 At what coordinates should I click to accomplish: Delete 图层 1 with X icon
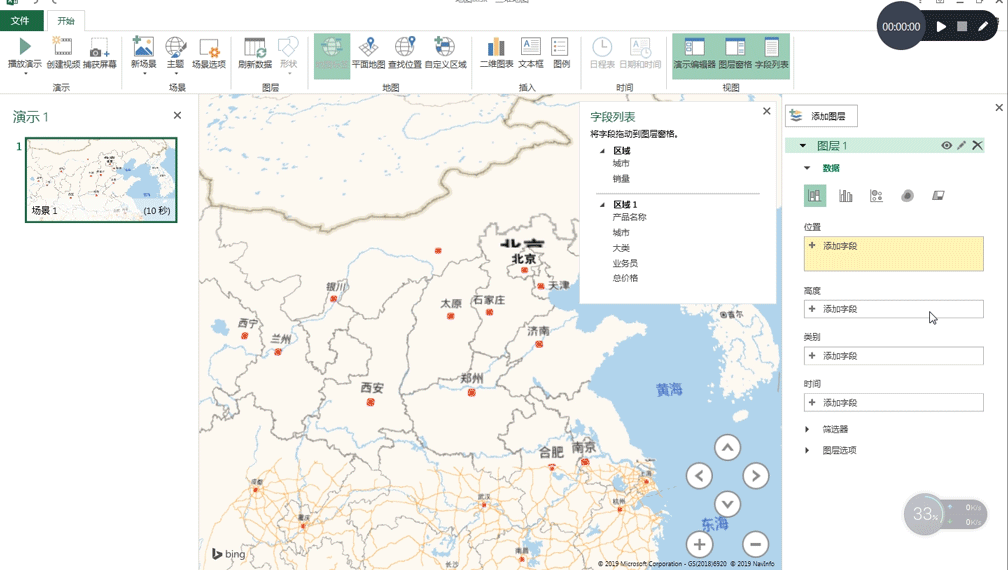pyautogui.click(x=977, y=145)
